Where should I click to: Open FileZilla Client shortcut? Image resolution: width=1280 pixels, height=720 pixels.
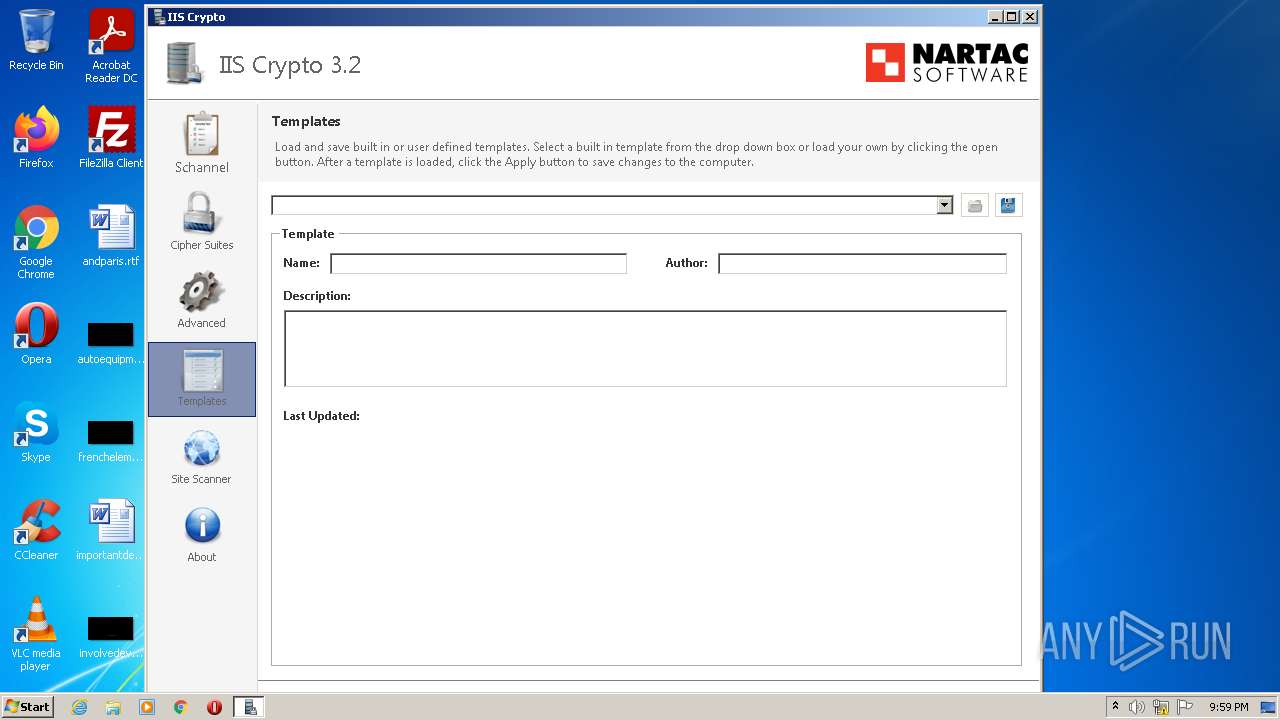pos(111,137)
